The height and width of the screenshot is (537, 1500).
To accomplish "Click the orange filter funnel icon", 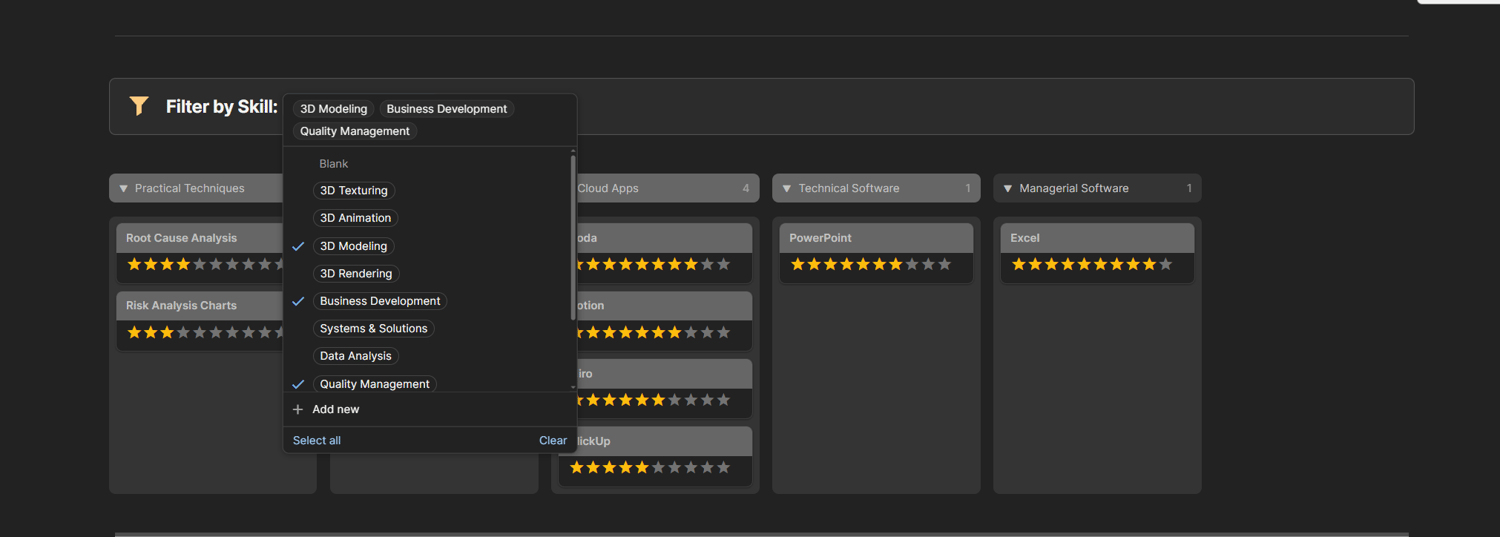I will point(139,105).
